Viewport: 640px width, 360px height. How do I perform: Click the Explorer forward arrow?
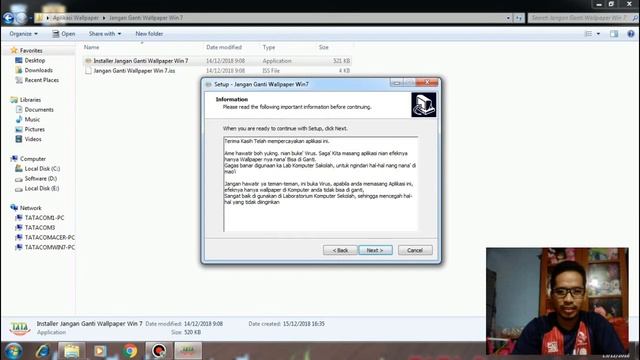click(21, 18)
